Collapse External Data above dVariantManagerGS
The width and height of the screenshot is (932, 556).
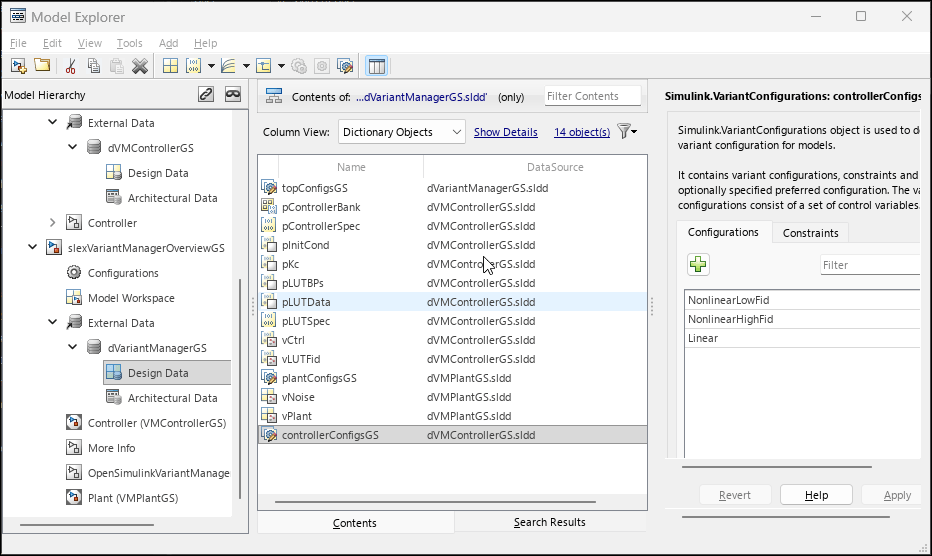pyautogui.click(x=52, y=322)
